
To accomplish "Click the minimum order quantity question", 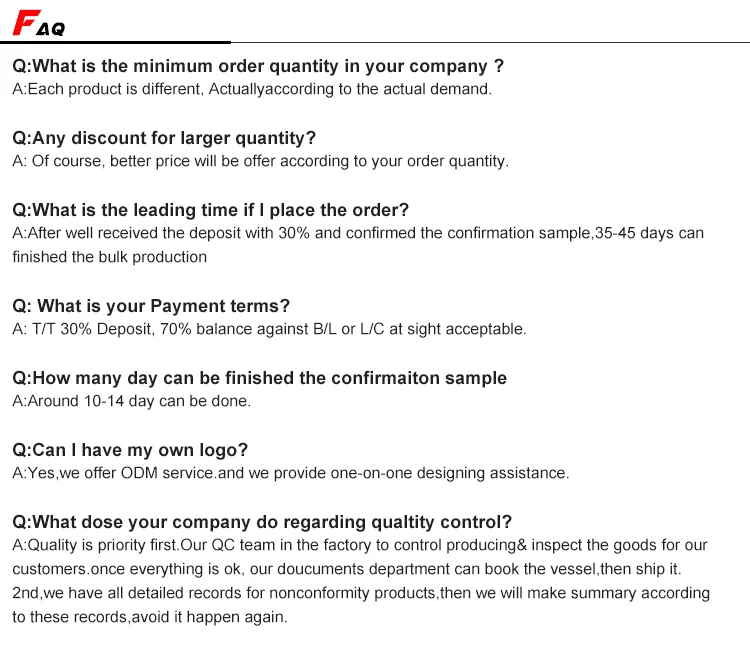I will point(258,66).
